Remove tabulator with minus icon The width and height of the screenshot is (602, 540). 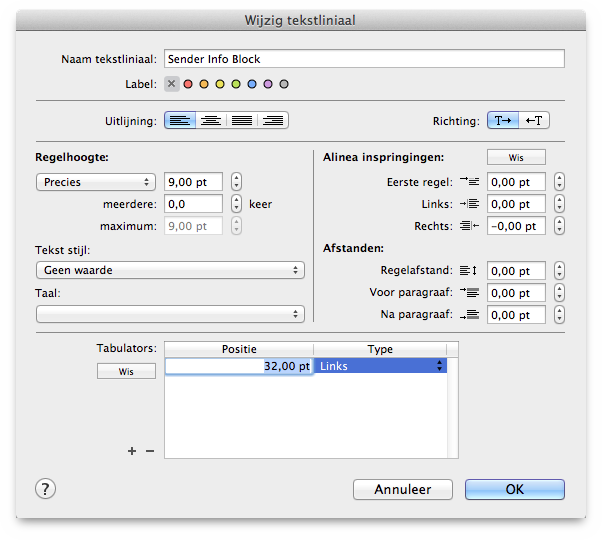point(150,451)
